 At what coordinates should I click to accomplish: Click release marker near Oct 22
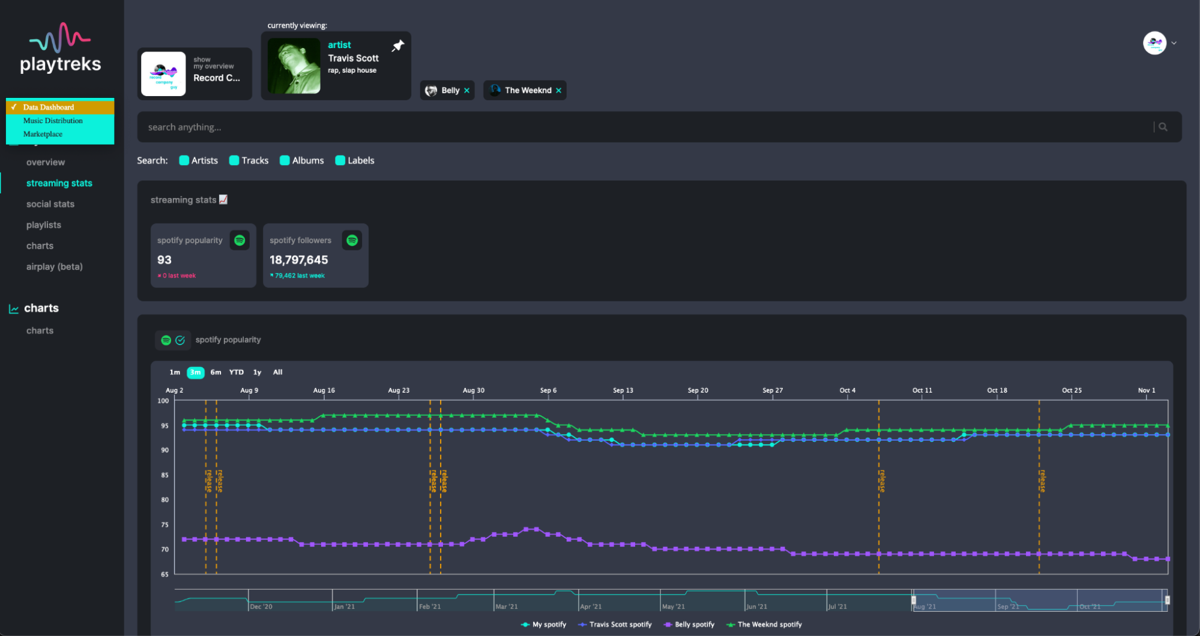pyautogui.click(x=1039, y=487)
